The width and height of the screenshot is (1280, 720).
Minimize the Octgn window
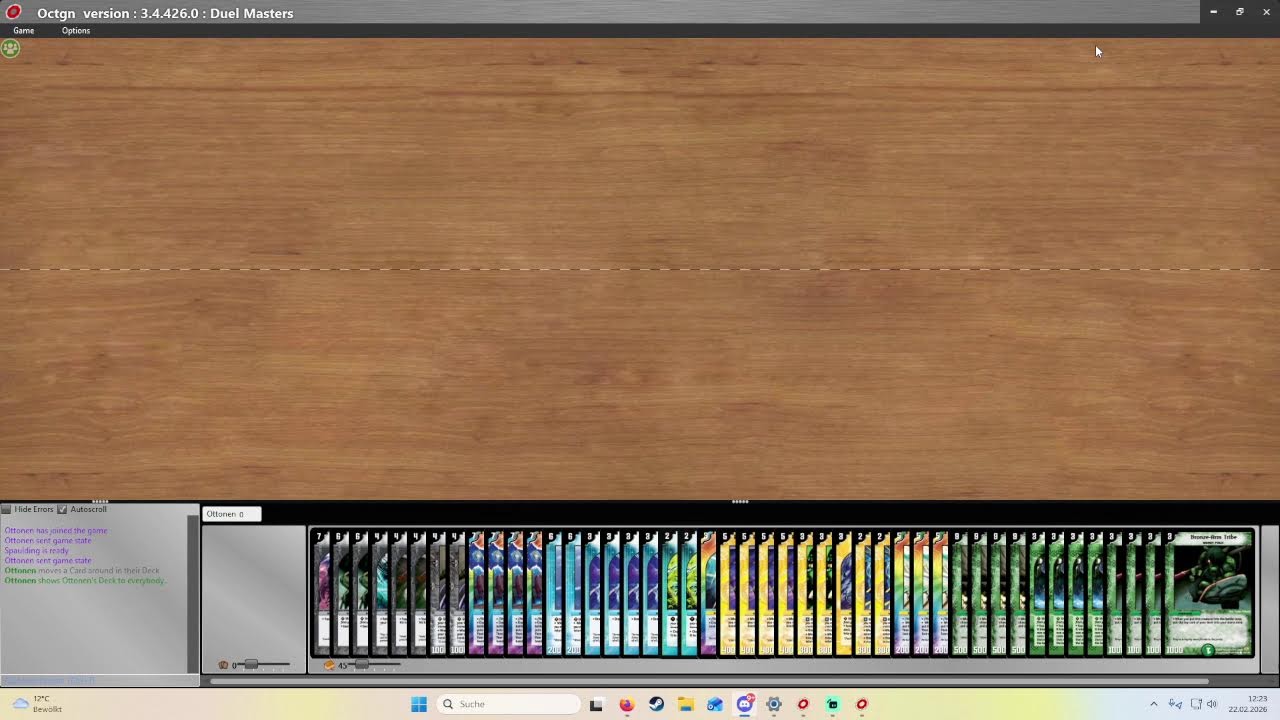pos(1213,12)
